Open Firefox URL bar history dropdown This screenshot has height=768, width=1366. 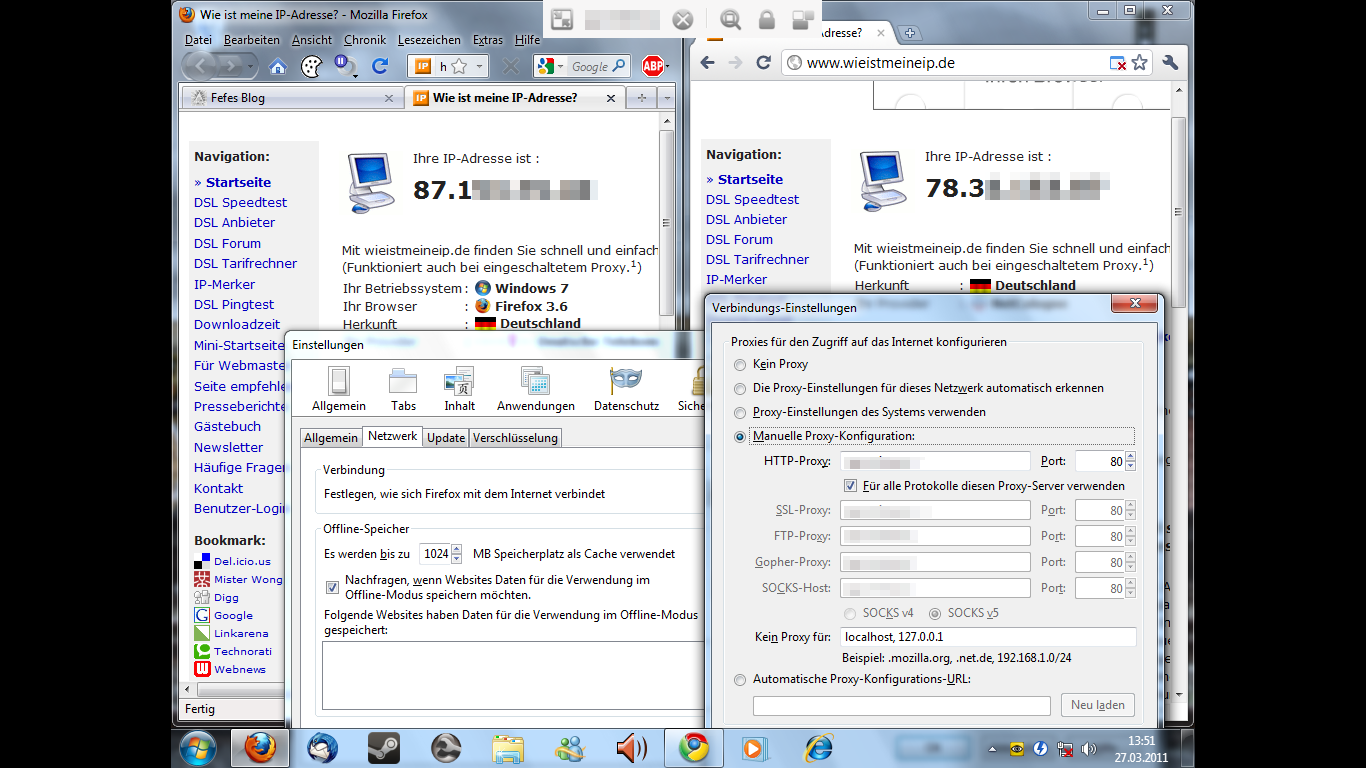pos(479,66)
